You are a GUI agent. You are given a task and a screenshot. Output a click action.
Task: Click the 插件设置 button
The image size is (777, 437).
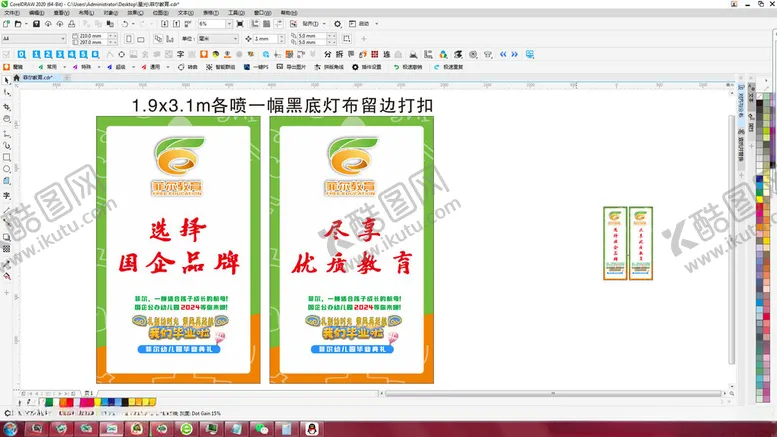pyautogui.click(x=367, y=67)
